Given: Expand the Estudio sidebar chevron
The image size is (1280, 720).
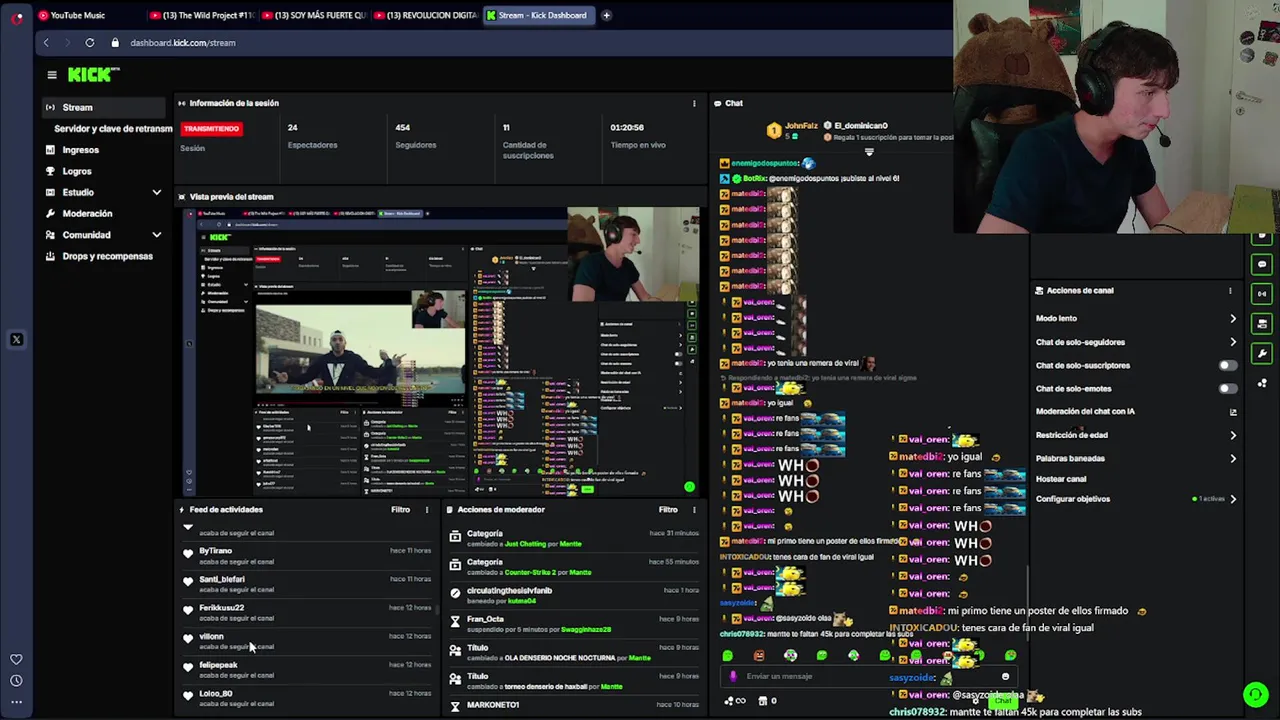Looking at the screenshot, I should (x=156, y=192).
